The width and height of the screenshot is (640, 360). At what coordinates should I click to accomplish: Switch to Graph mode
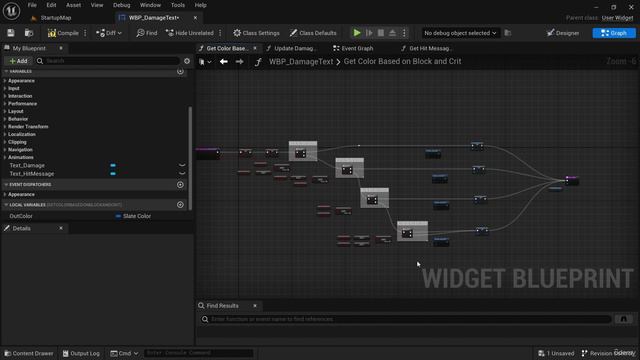tap(614, 33)
